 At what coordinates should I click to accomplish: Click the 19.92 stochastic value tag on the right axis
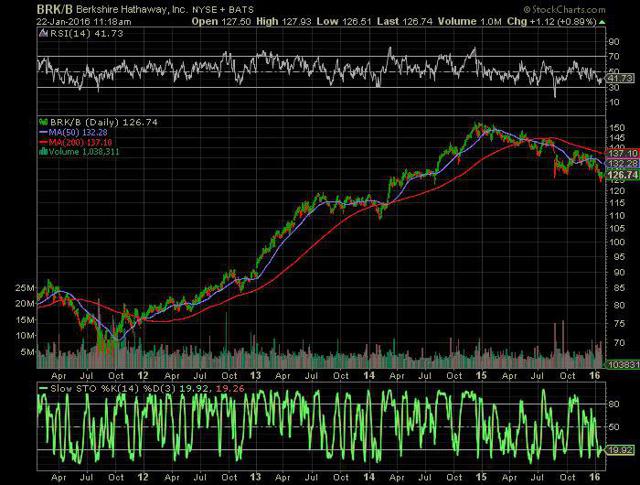(620, 450)
